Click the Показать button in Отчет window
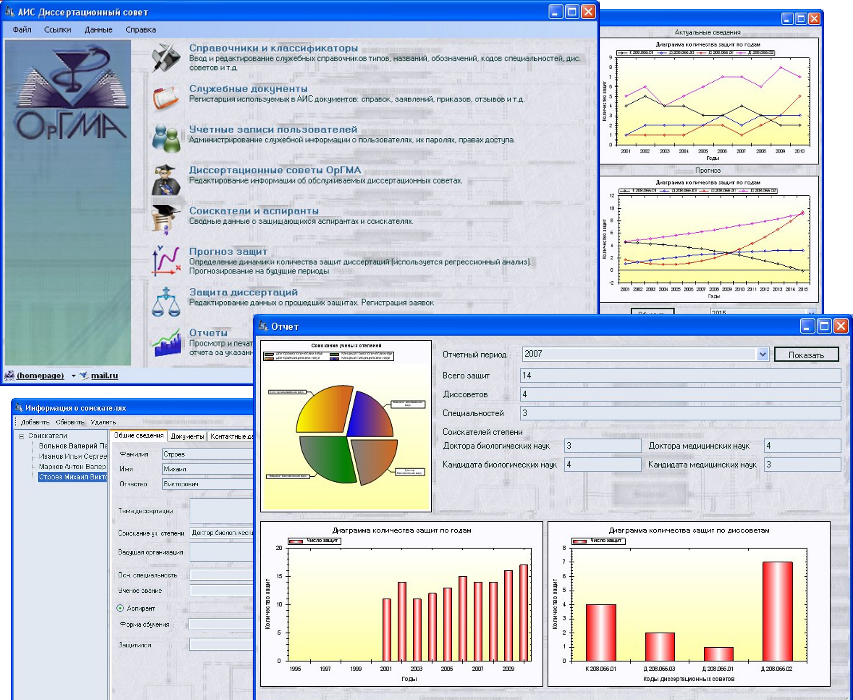Screen dimensions: 853x700 [806, 355]
